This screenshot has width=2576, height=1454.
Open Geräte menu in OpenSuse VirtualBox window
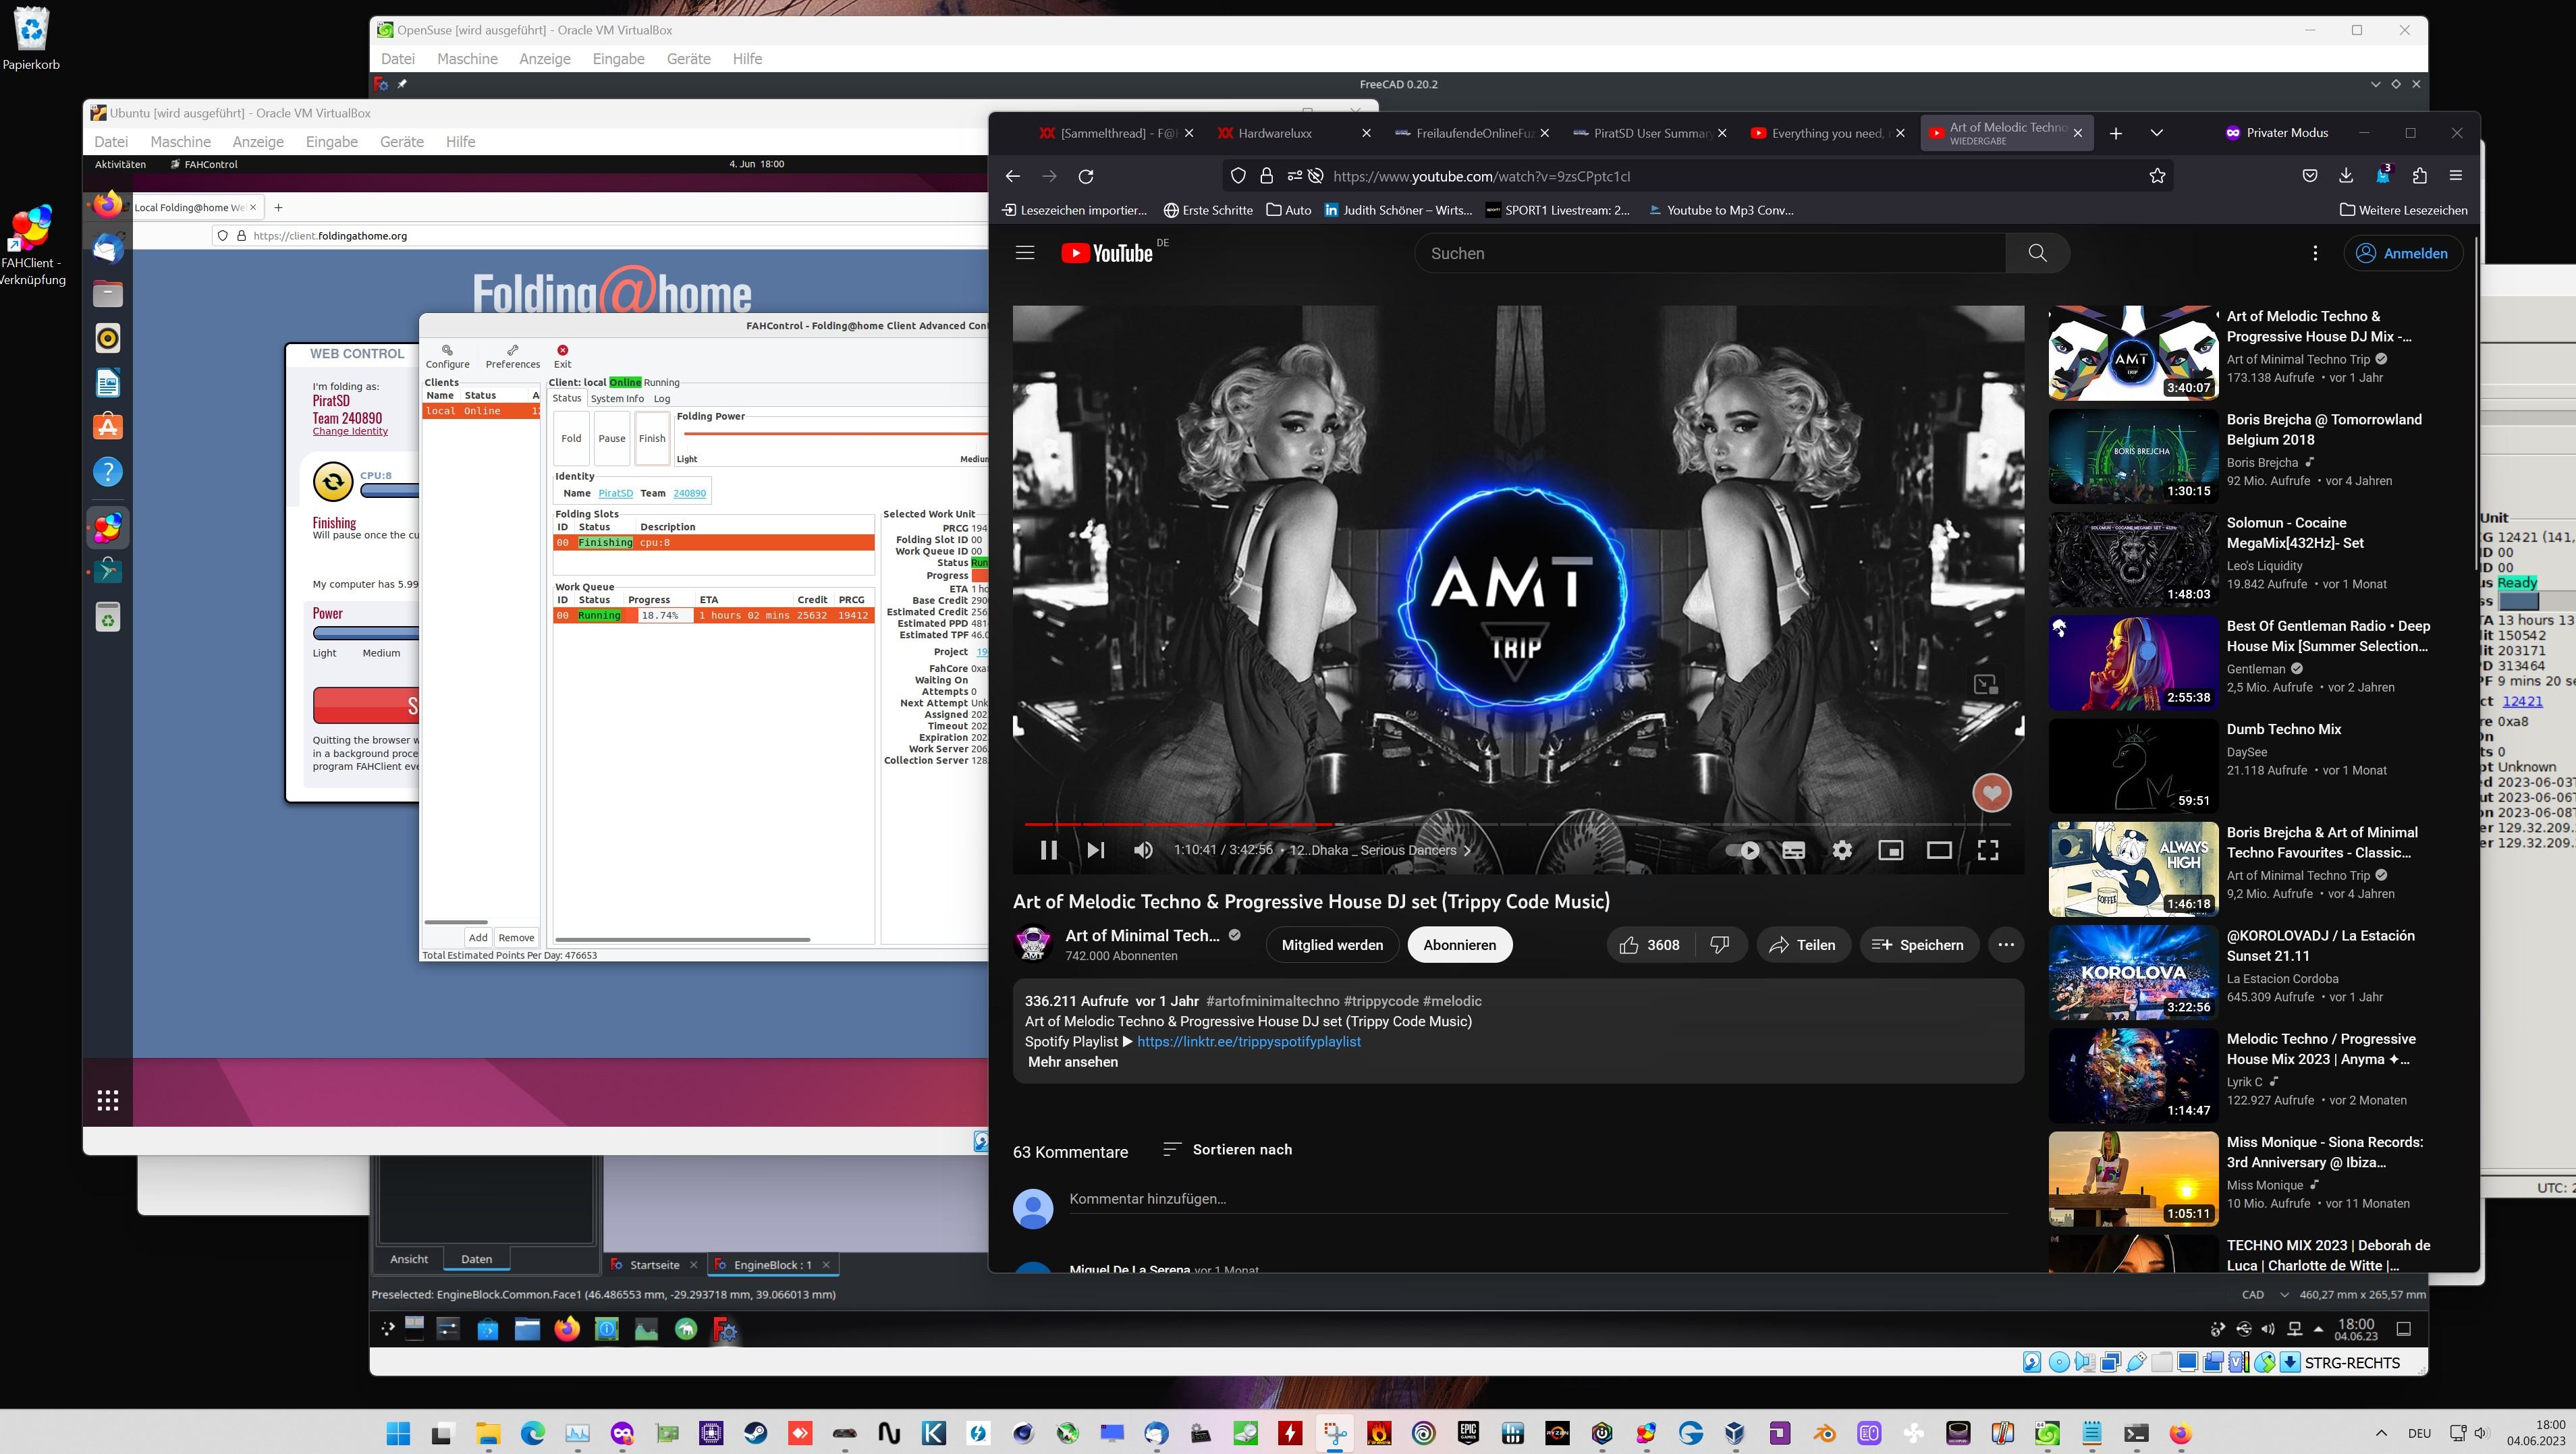688,59
